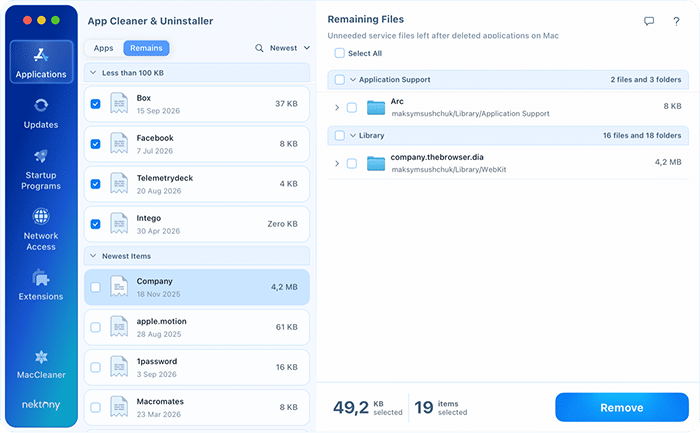
Task: Expand the Arc folder row
Action: (x=337, y=108)
